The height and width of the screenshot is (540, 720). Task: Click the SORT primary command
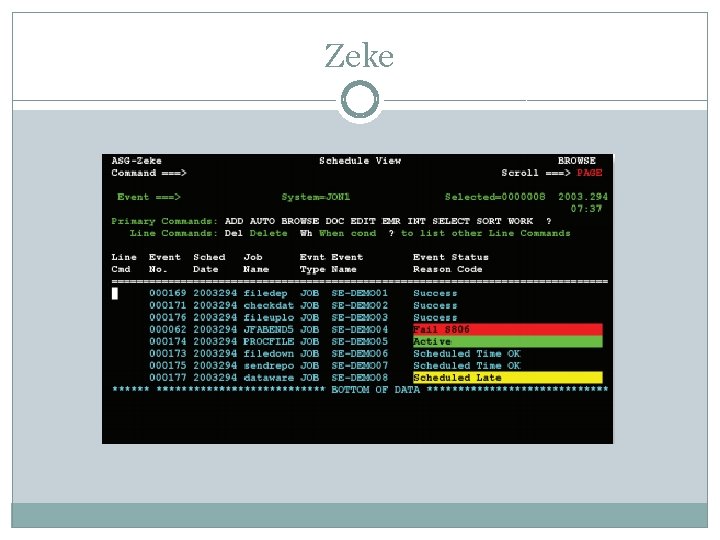489,221
